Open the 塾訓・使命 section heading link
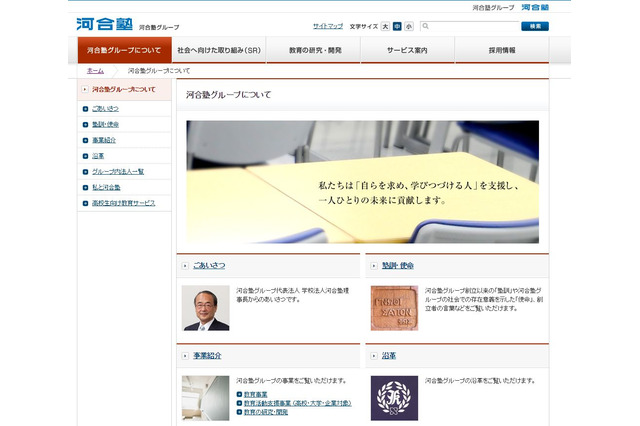 [398, 266]
